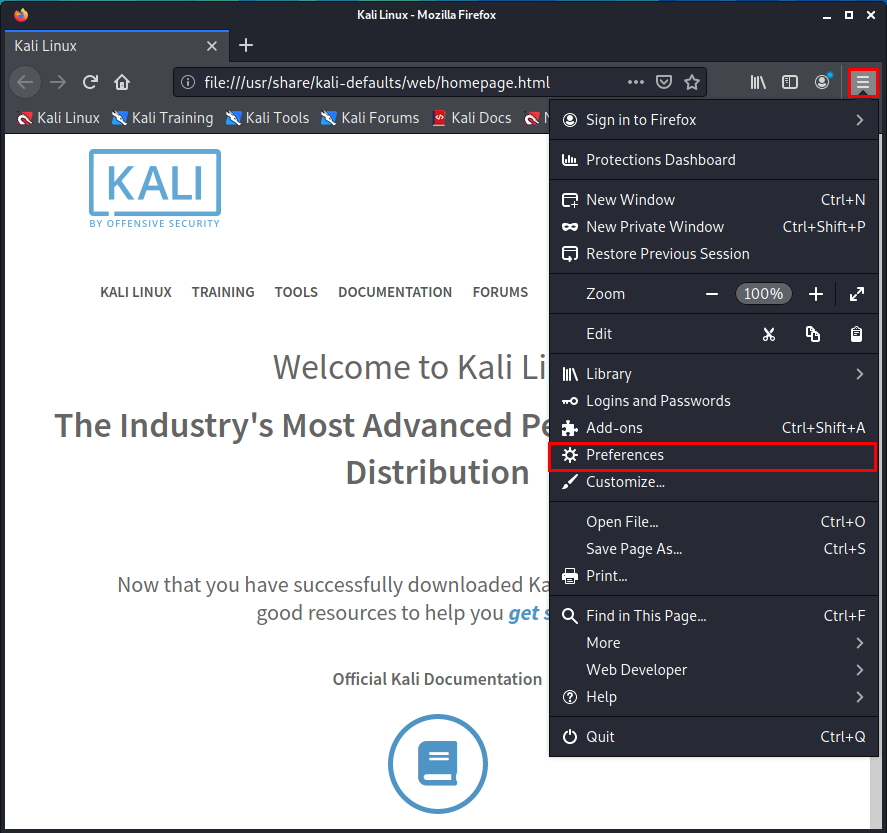Screen dimensions: 887x833
Task: Choose Open File... menu item
Action: pos(713,522)
